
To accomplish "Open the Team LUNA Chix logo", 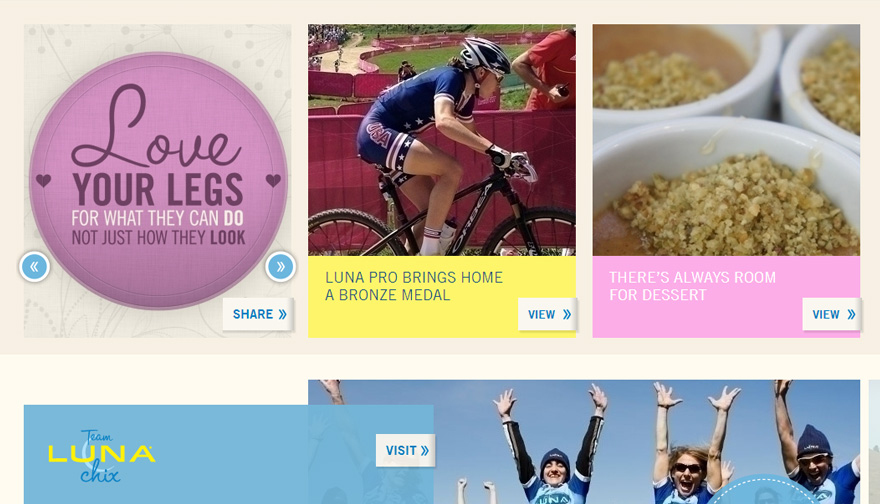I will coord(101,456).
